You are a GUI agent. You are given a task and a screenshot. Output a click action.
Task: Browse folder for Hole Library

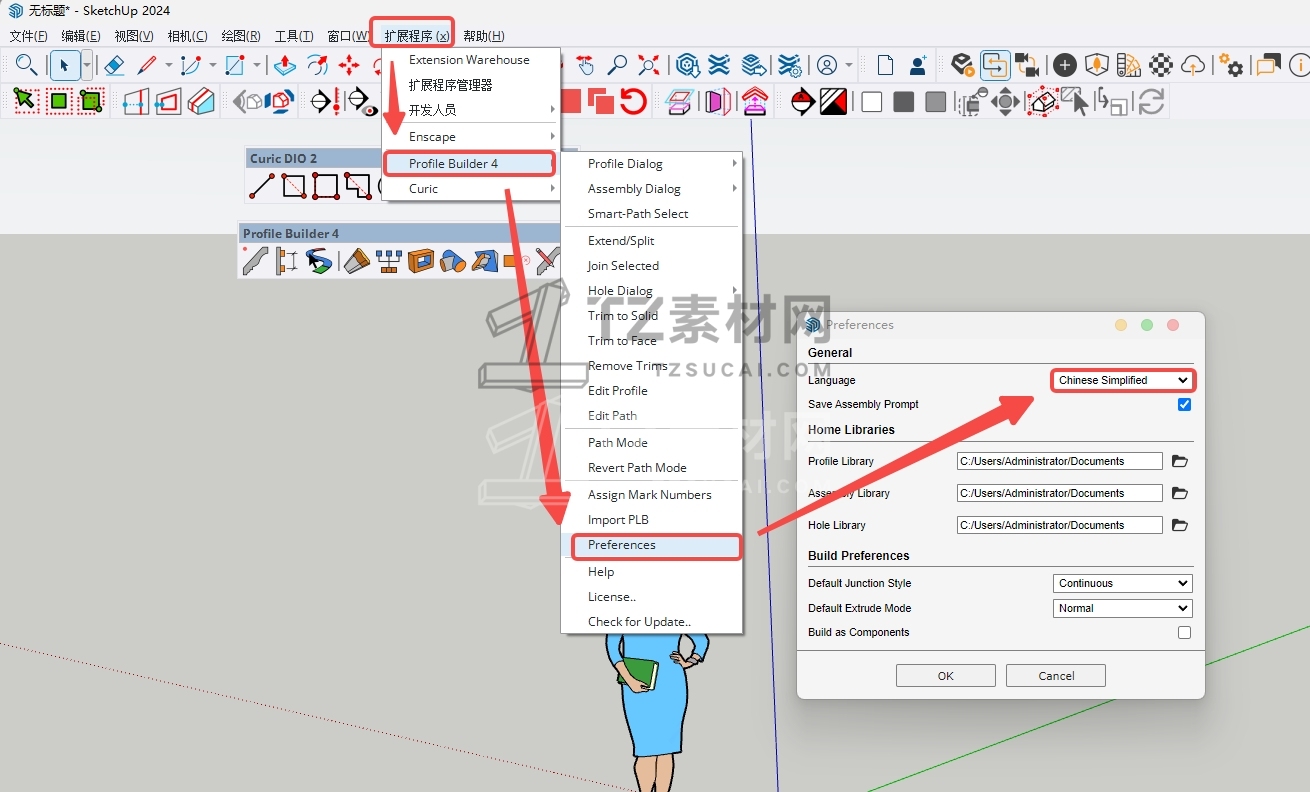point(1180,526)
